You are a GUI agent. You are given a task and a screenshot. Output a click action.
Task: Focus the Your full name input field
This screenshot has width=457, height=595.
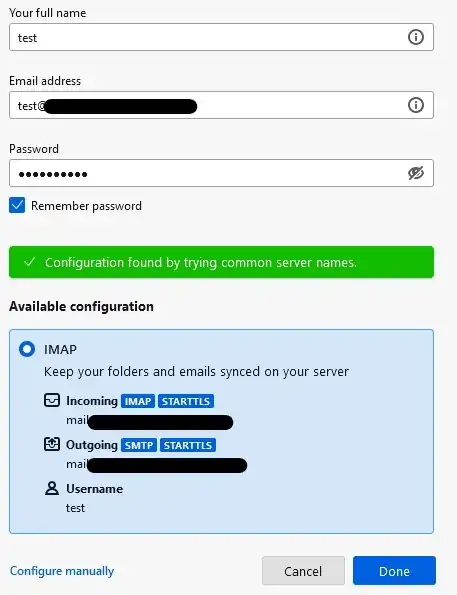point(221,37)
